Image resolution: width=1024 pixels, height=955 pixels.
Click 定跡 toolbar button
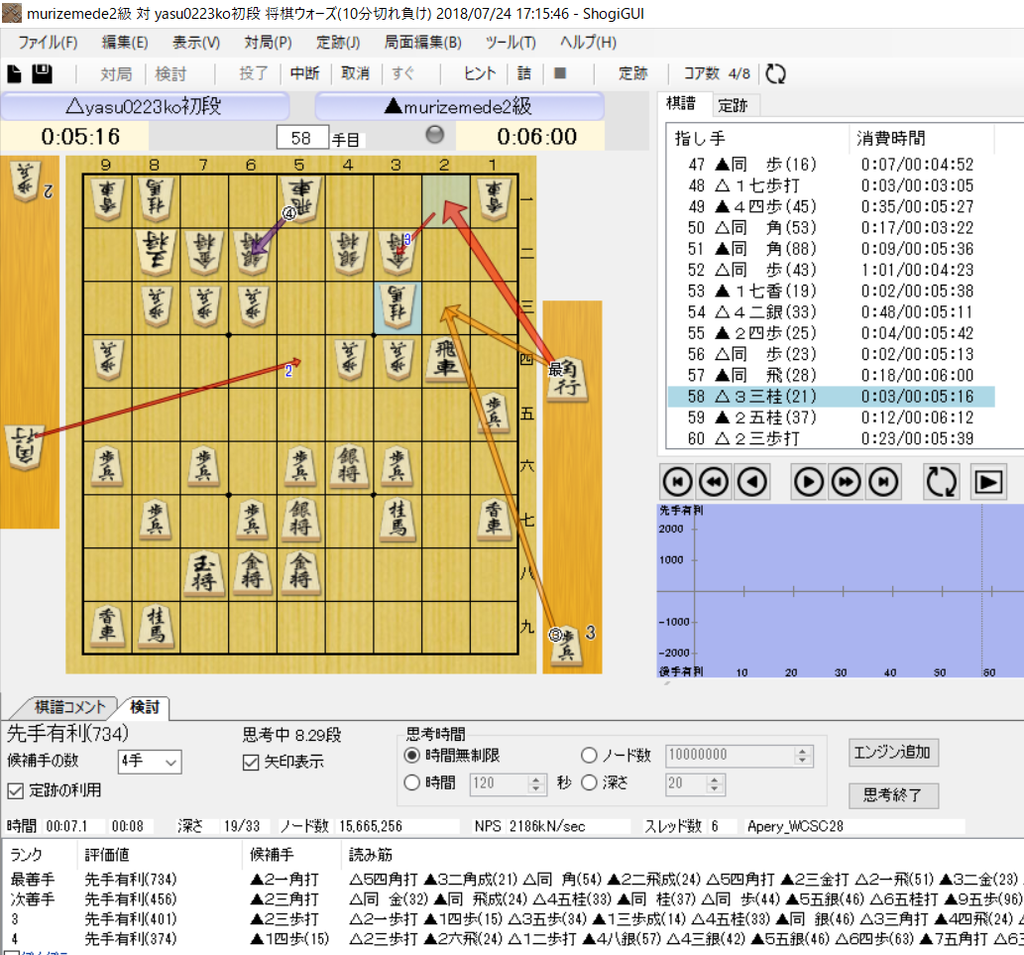pyautogui.click(x=633, y=73)
